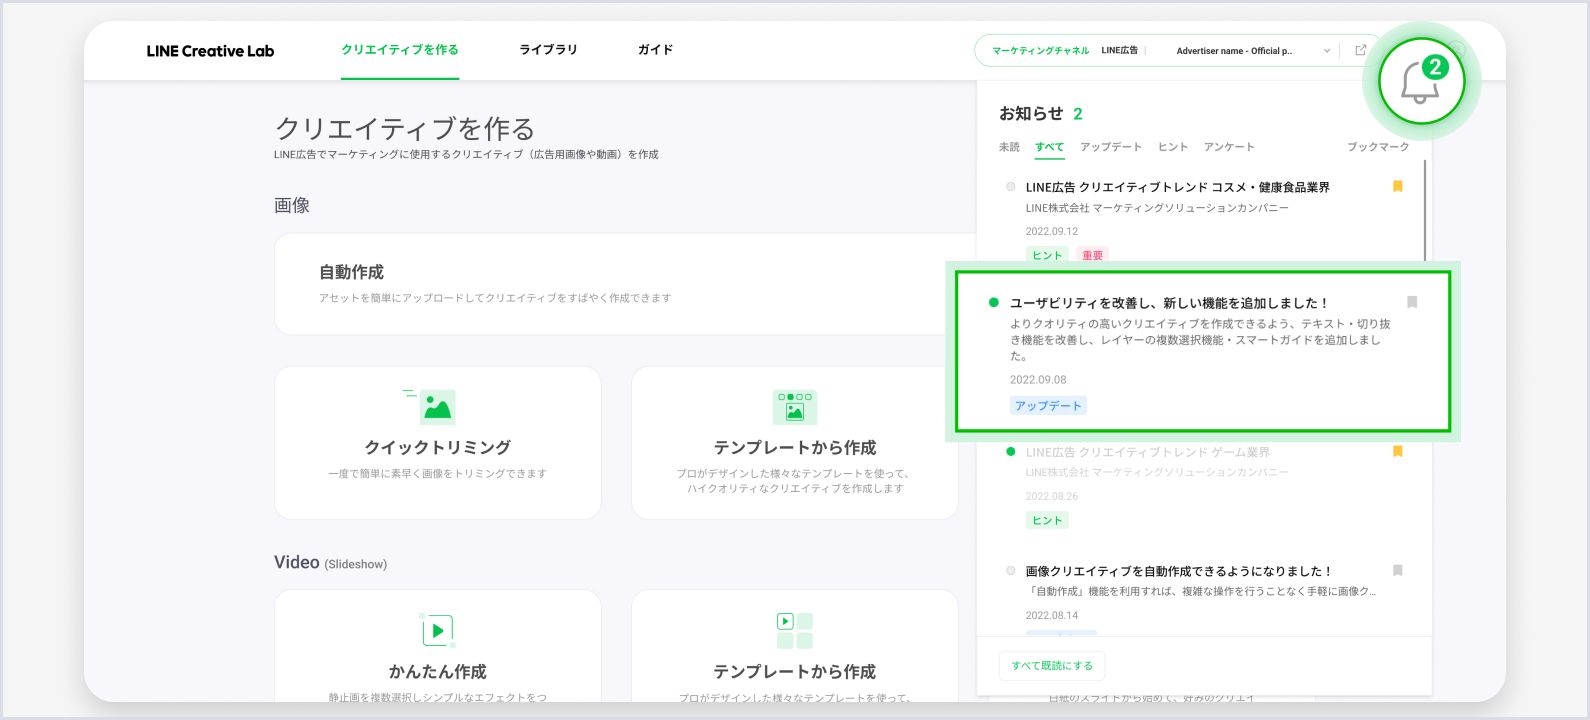Click the image template grid icon

tap(795, 407)
